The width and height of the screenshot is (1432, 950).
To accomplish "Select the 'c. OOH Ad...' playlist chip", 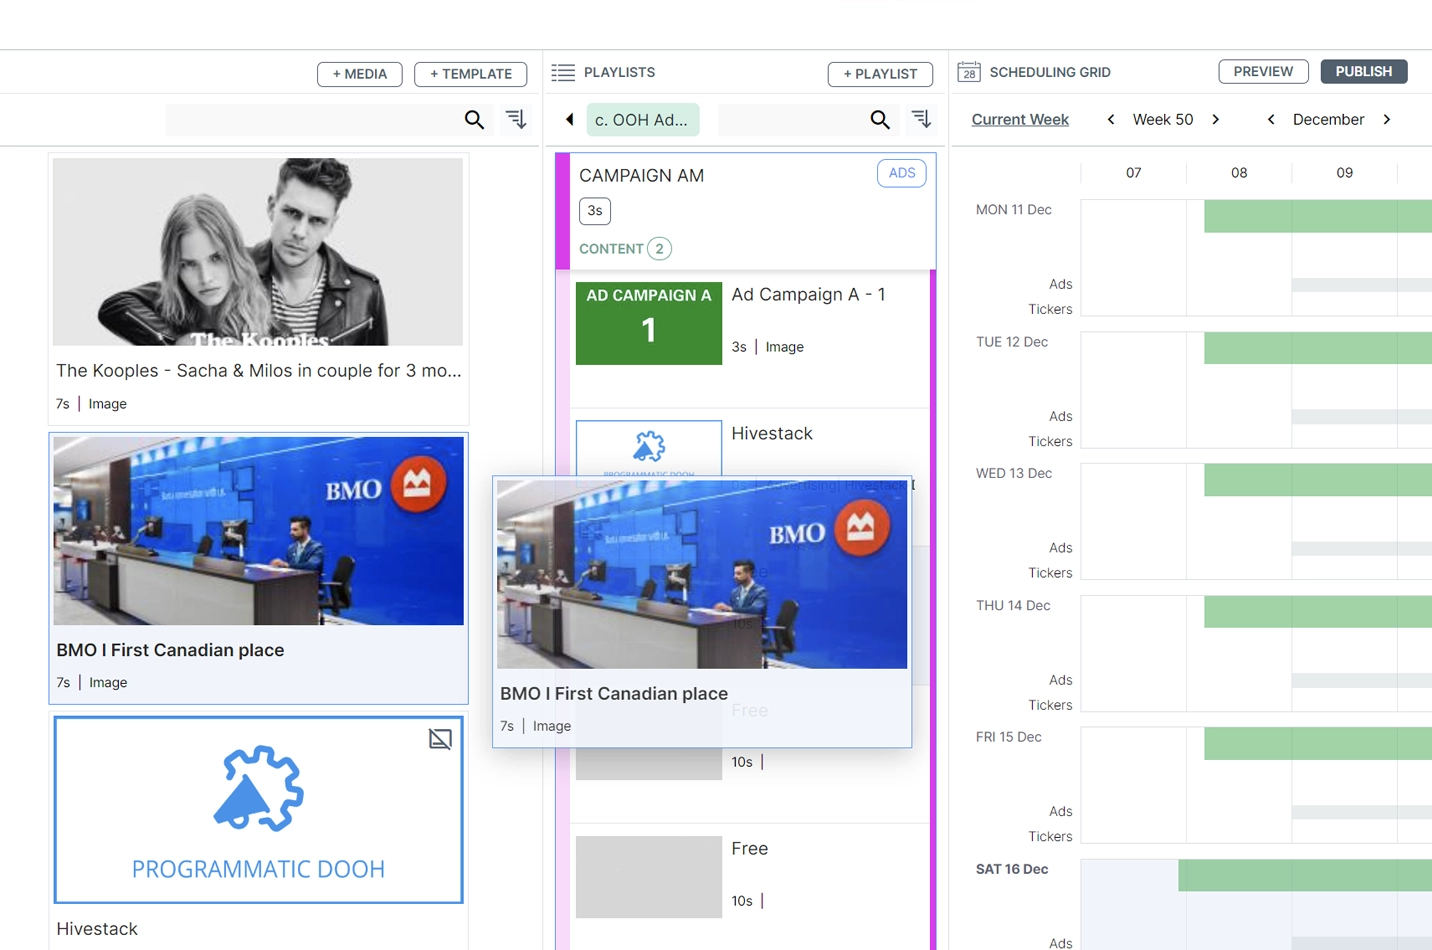I will (642, 119).
